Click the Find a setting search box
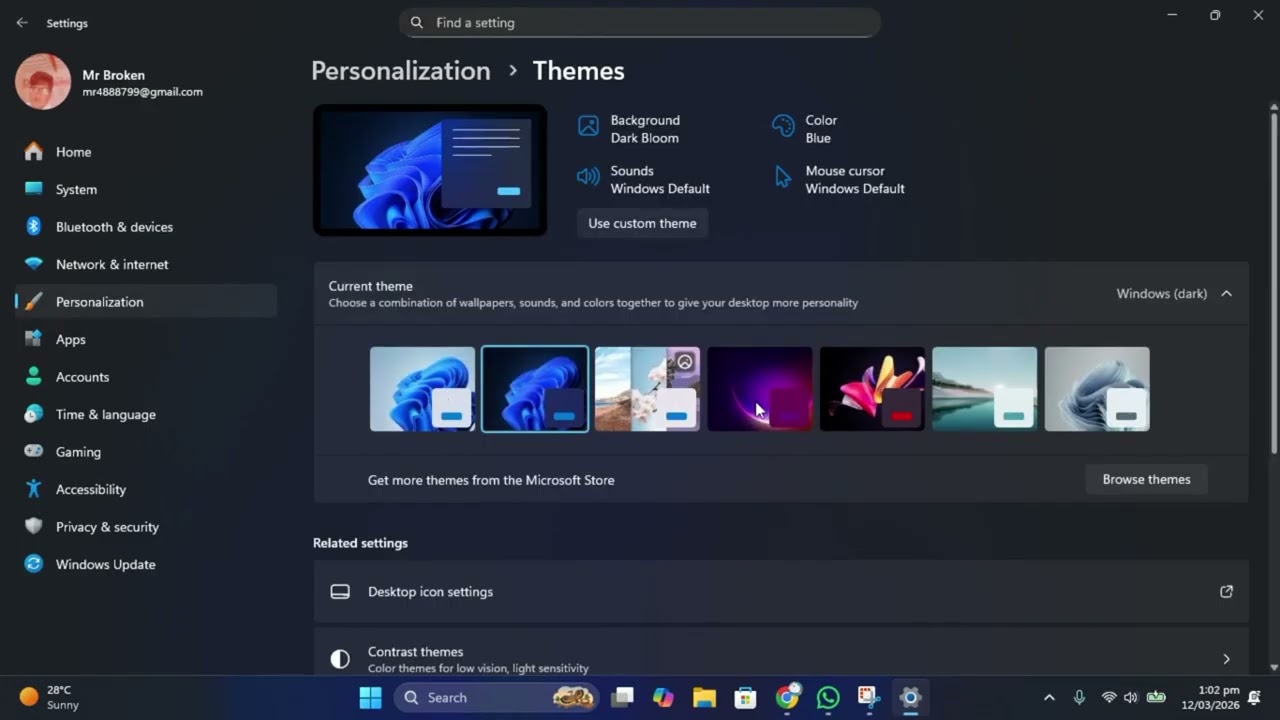This screenshot has height=720, width=1280. coord(640,22)
